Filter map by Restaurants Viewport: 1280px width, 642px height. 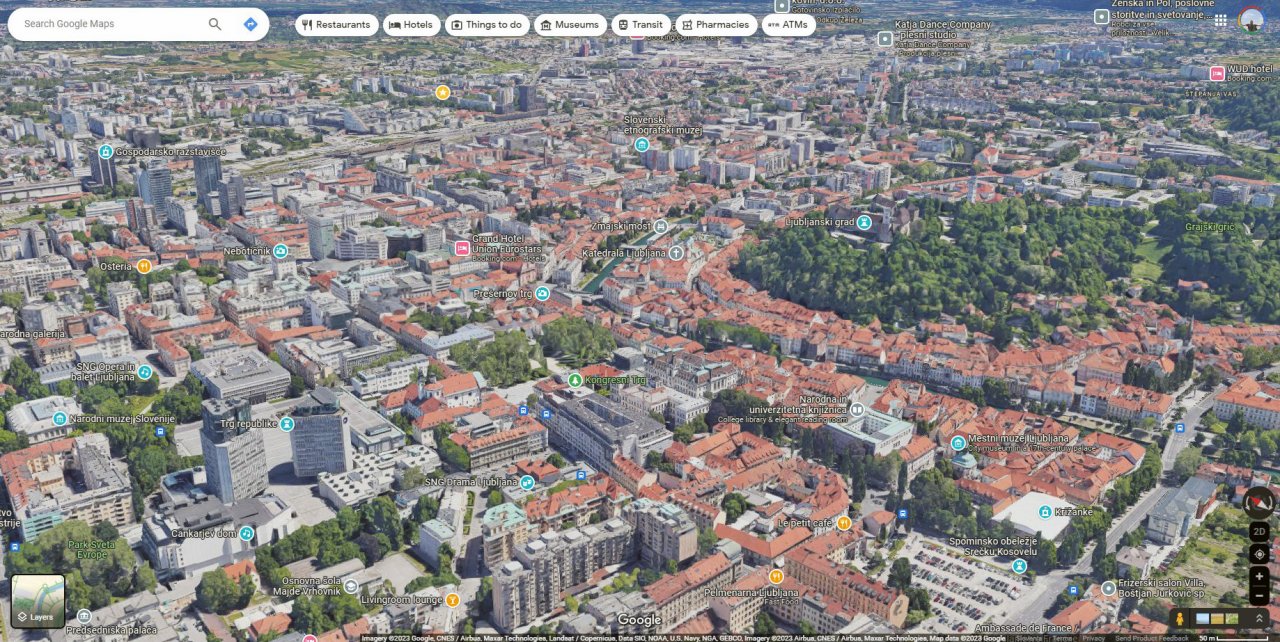point(336,25)
